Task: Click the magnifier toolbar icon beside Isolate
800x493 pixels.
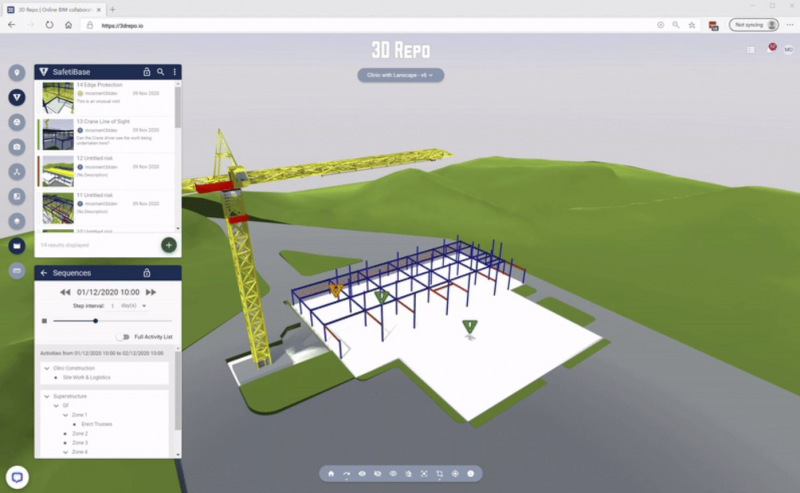Action: [408, 474]
